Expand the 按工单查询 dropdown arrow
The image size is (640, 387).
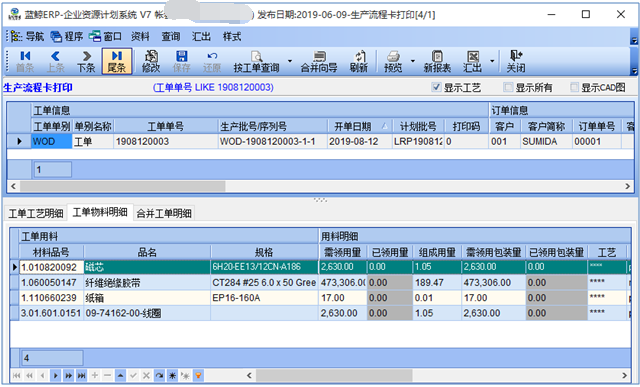pos(290,61)
